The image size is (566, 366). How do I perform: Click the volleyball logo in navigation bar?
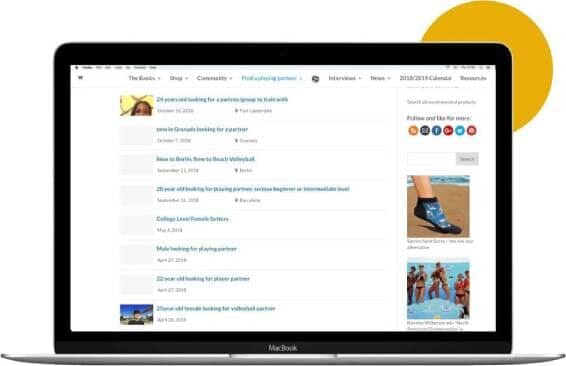(315, 79)
